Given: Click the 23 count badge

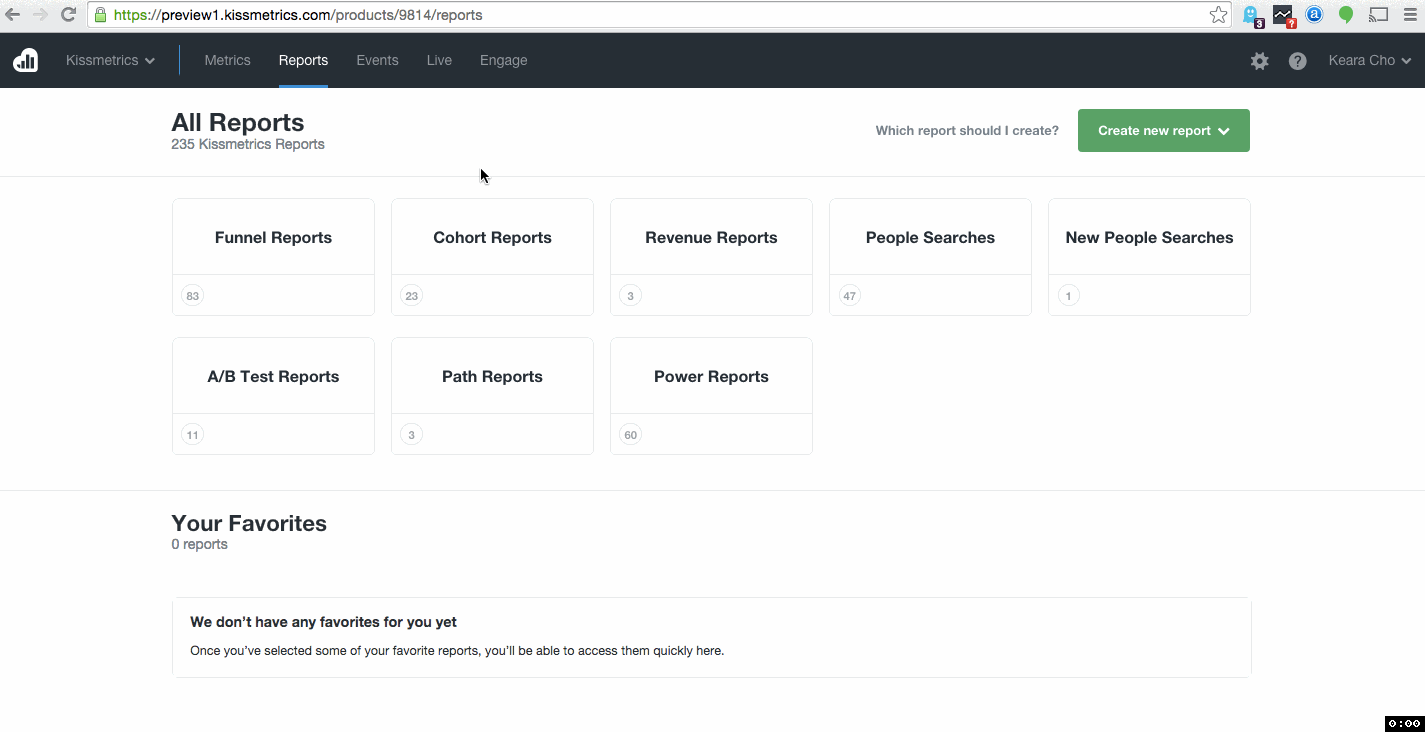Looking at the screenshot, I should pyautogui.click(x=411, y=296).
